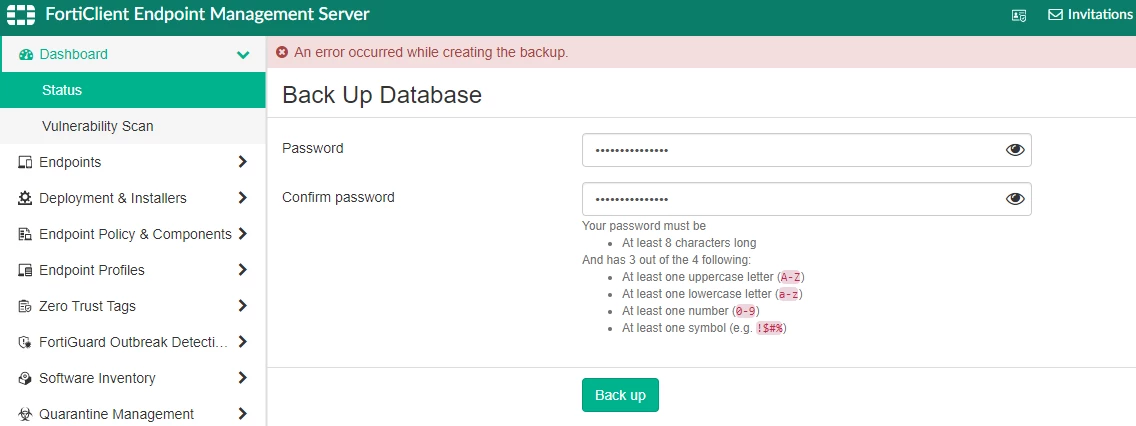
Task: Open the Zero Trust Tags label
Action: pyautogui.click(x=88, y=306)
